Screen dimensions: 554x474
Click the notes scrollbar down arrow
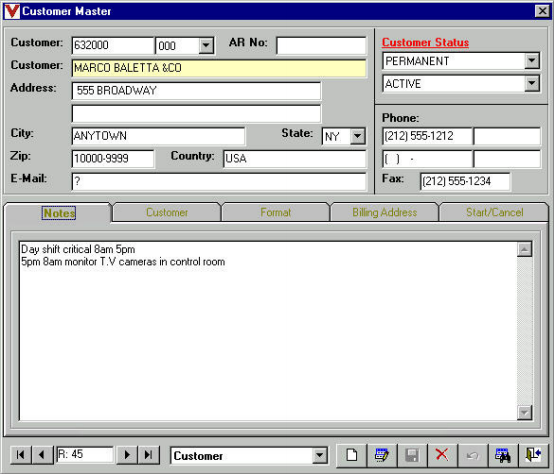tap(524, 412)
